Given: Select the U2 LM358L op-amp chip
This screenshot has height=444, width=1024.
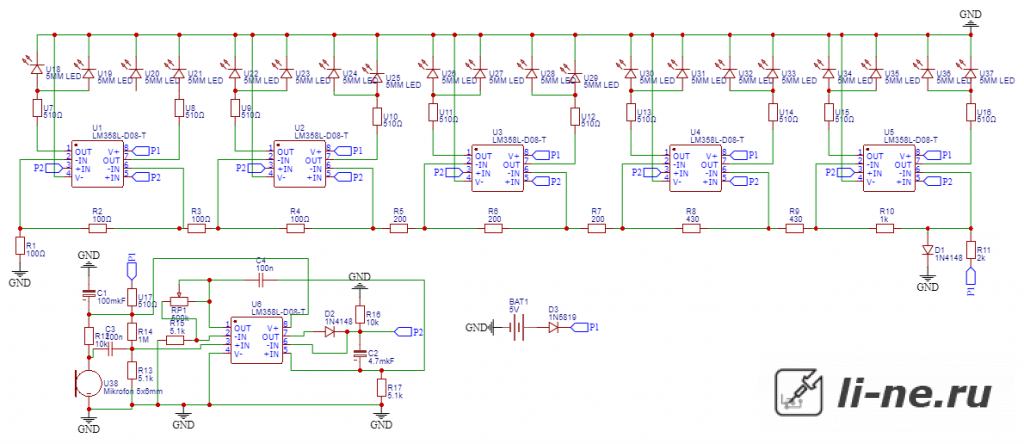Looking at the screenshot, I should (298, 164).
